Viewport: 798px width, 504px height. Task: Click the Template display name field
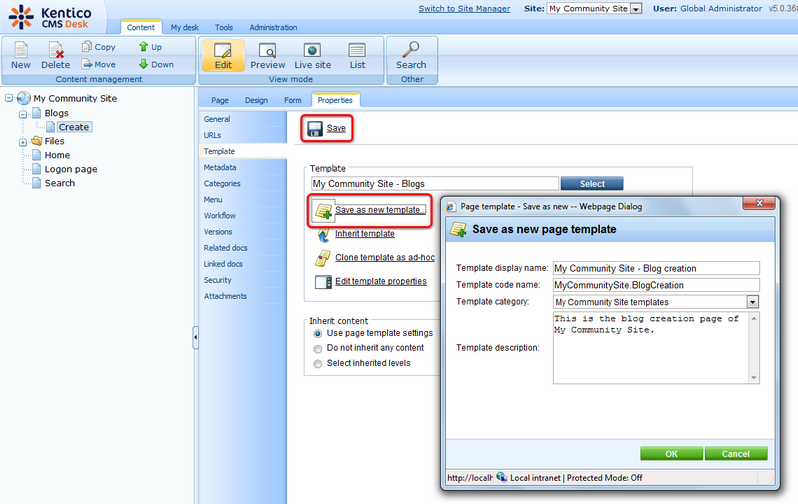tap(656, 268)
